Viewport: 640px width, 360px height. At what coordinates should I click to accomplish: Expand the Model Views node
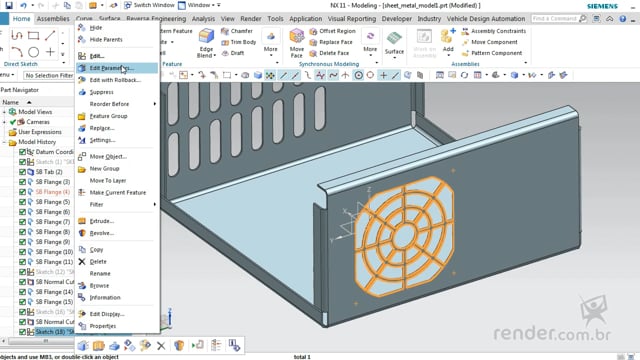[4, 112]
